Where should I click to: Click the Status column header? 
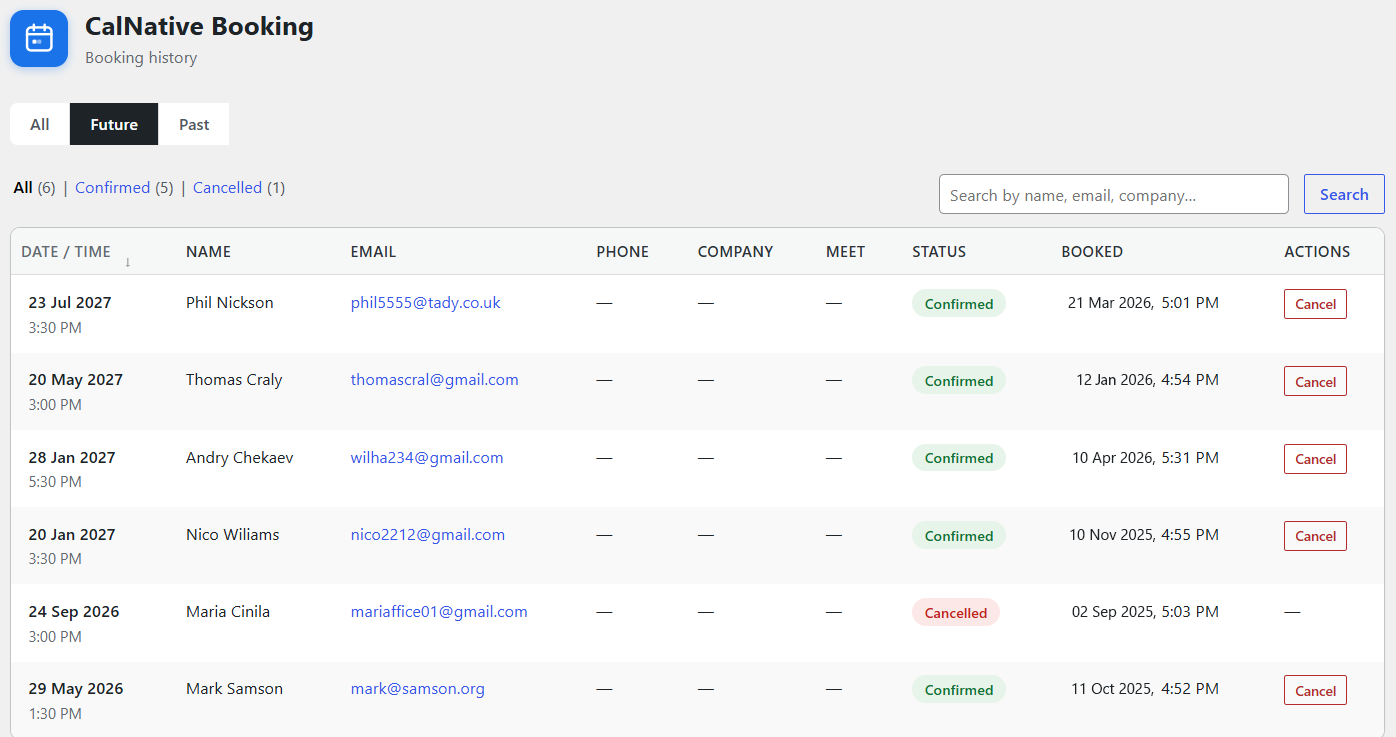(x=939, y=252)
